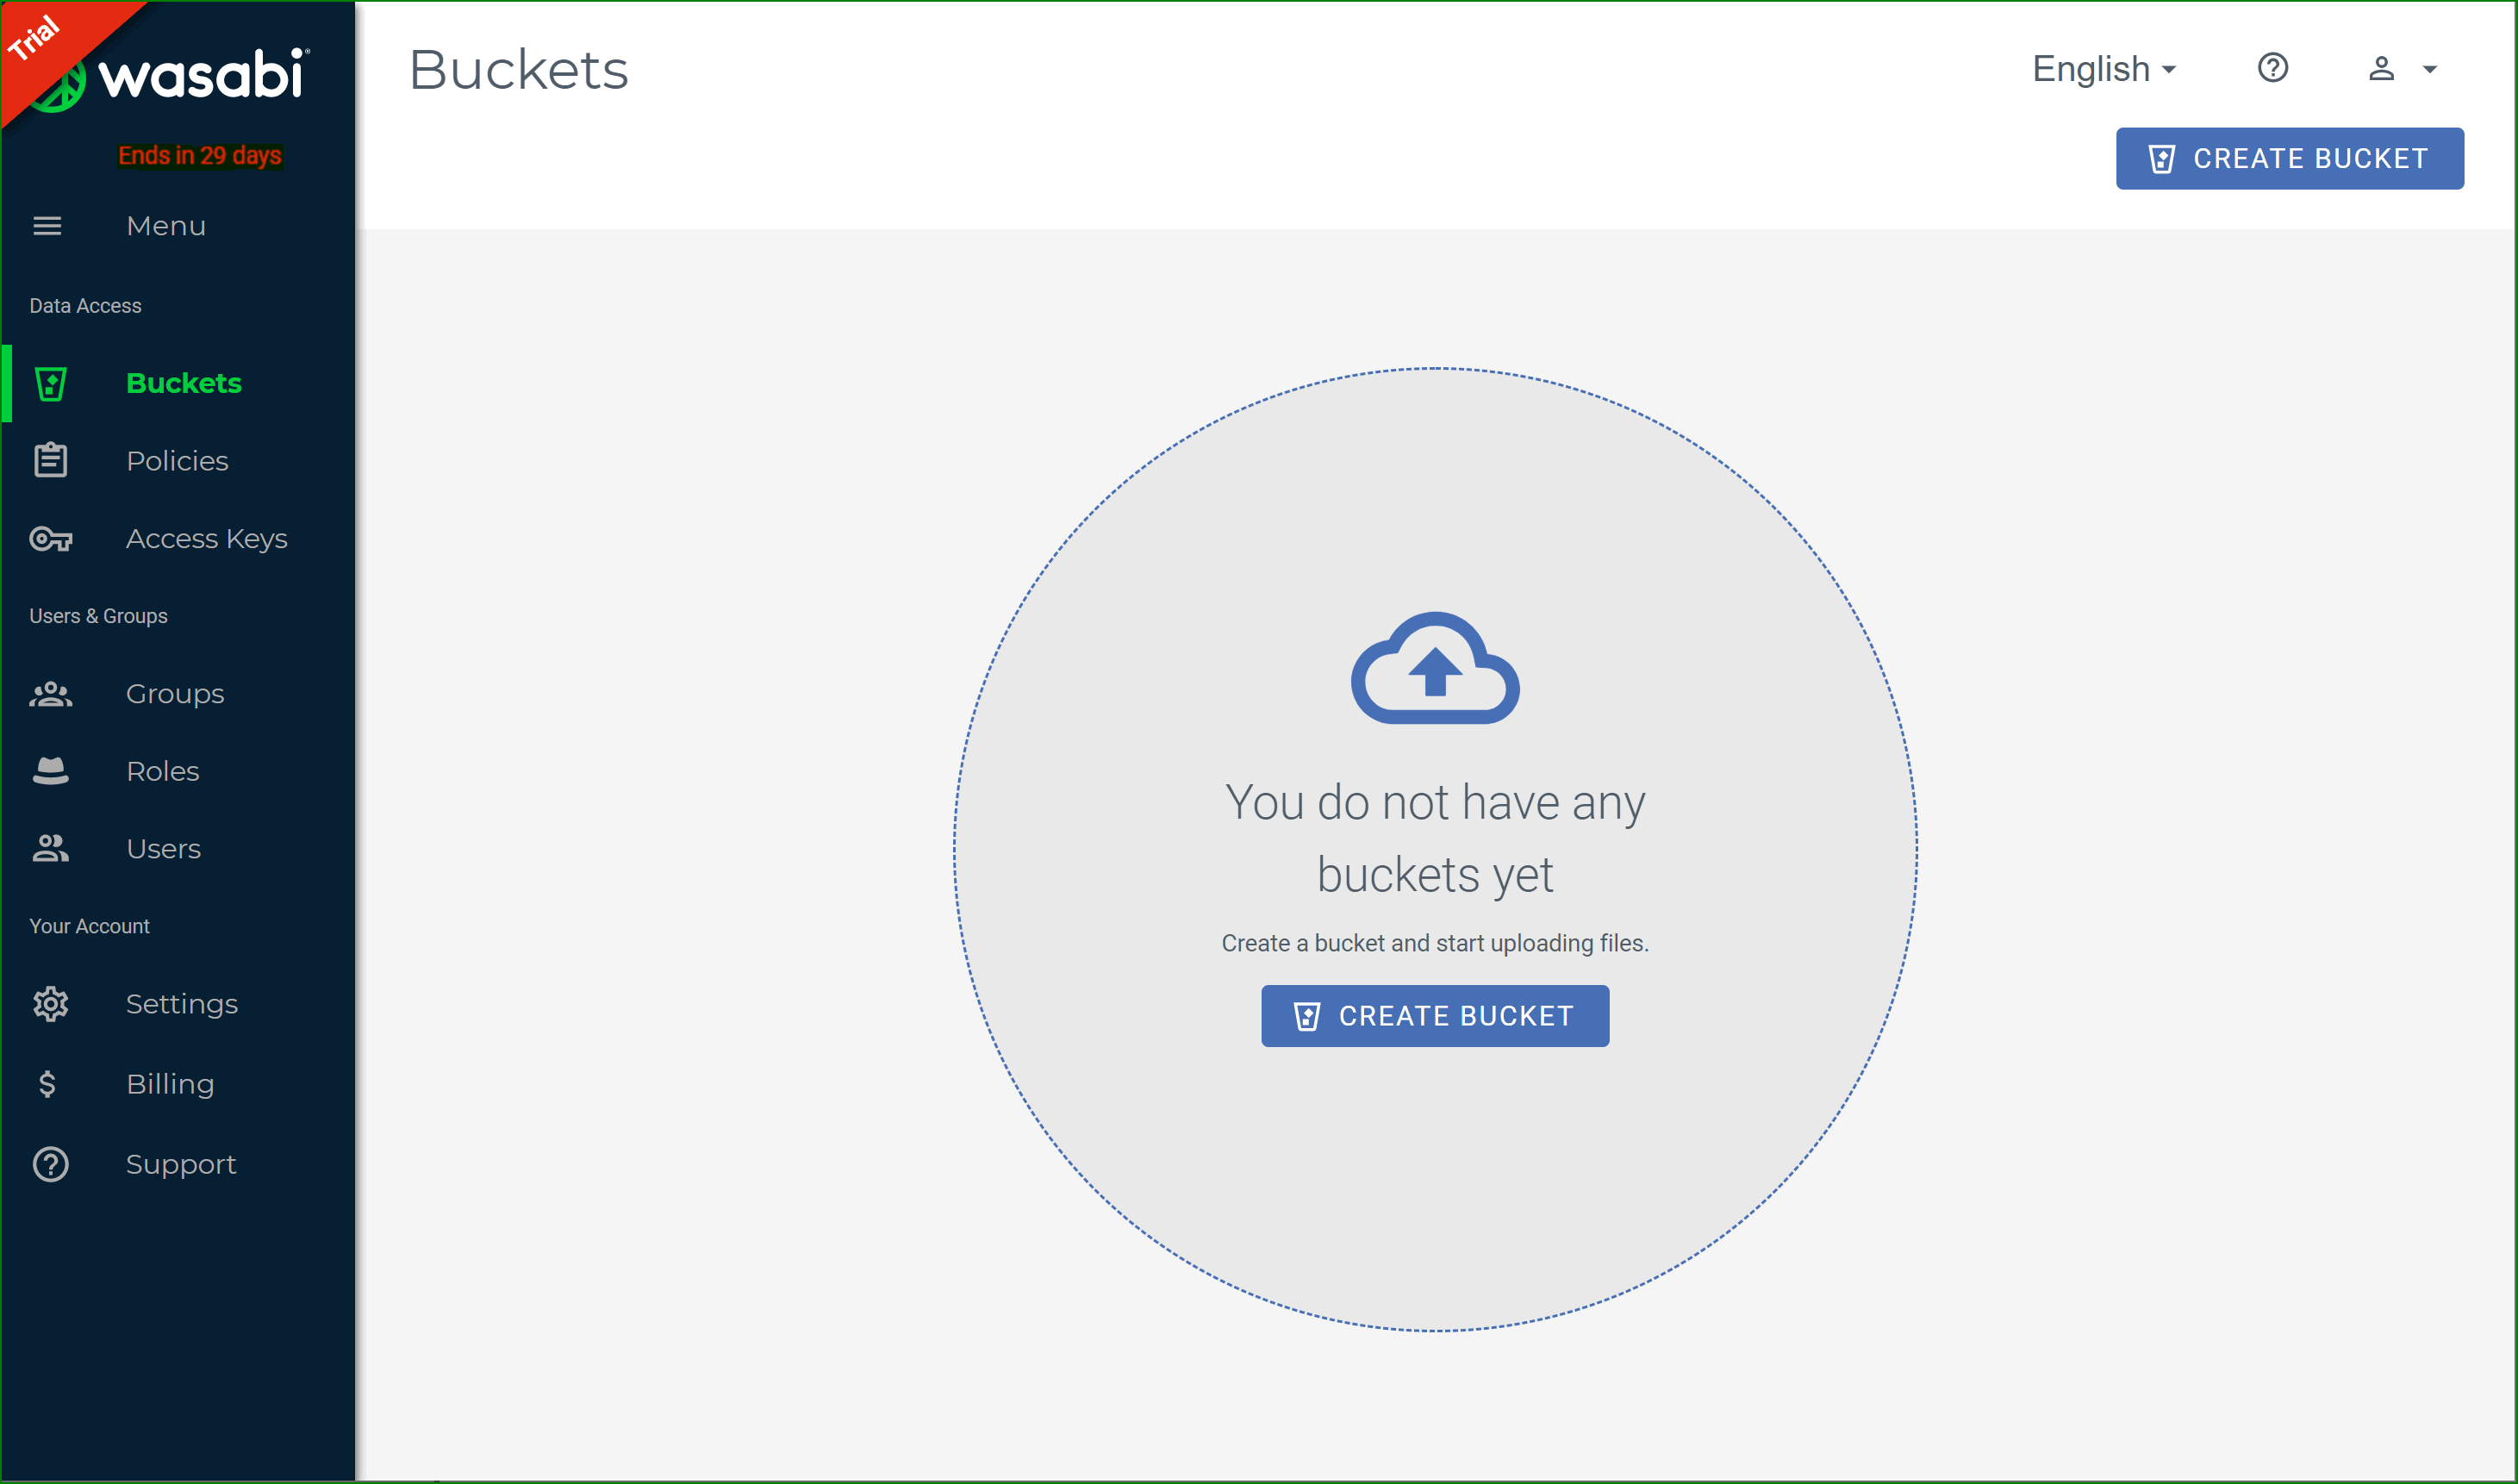
Task: Open the English language dropdown
Action: click(2103, 69)
